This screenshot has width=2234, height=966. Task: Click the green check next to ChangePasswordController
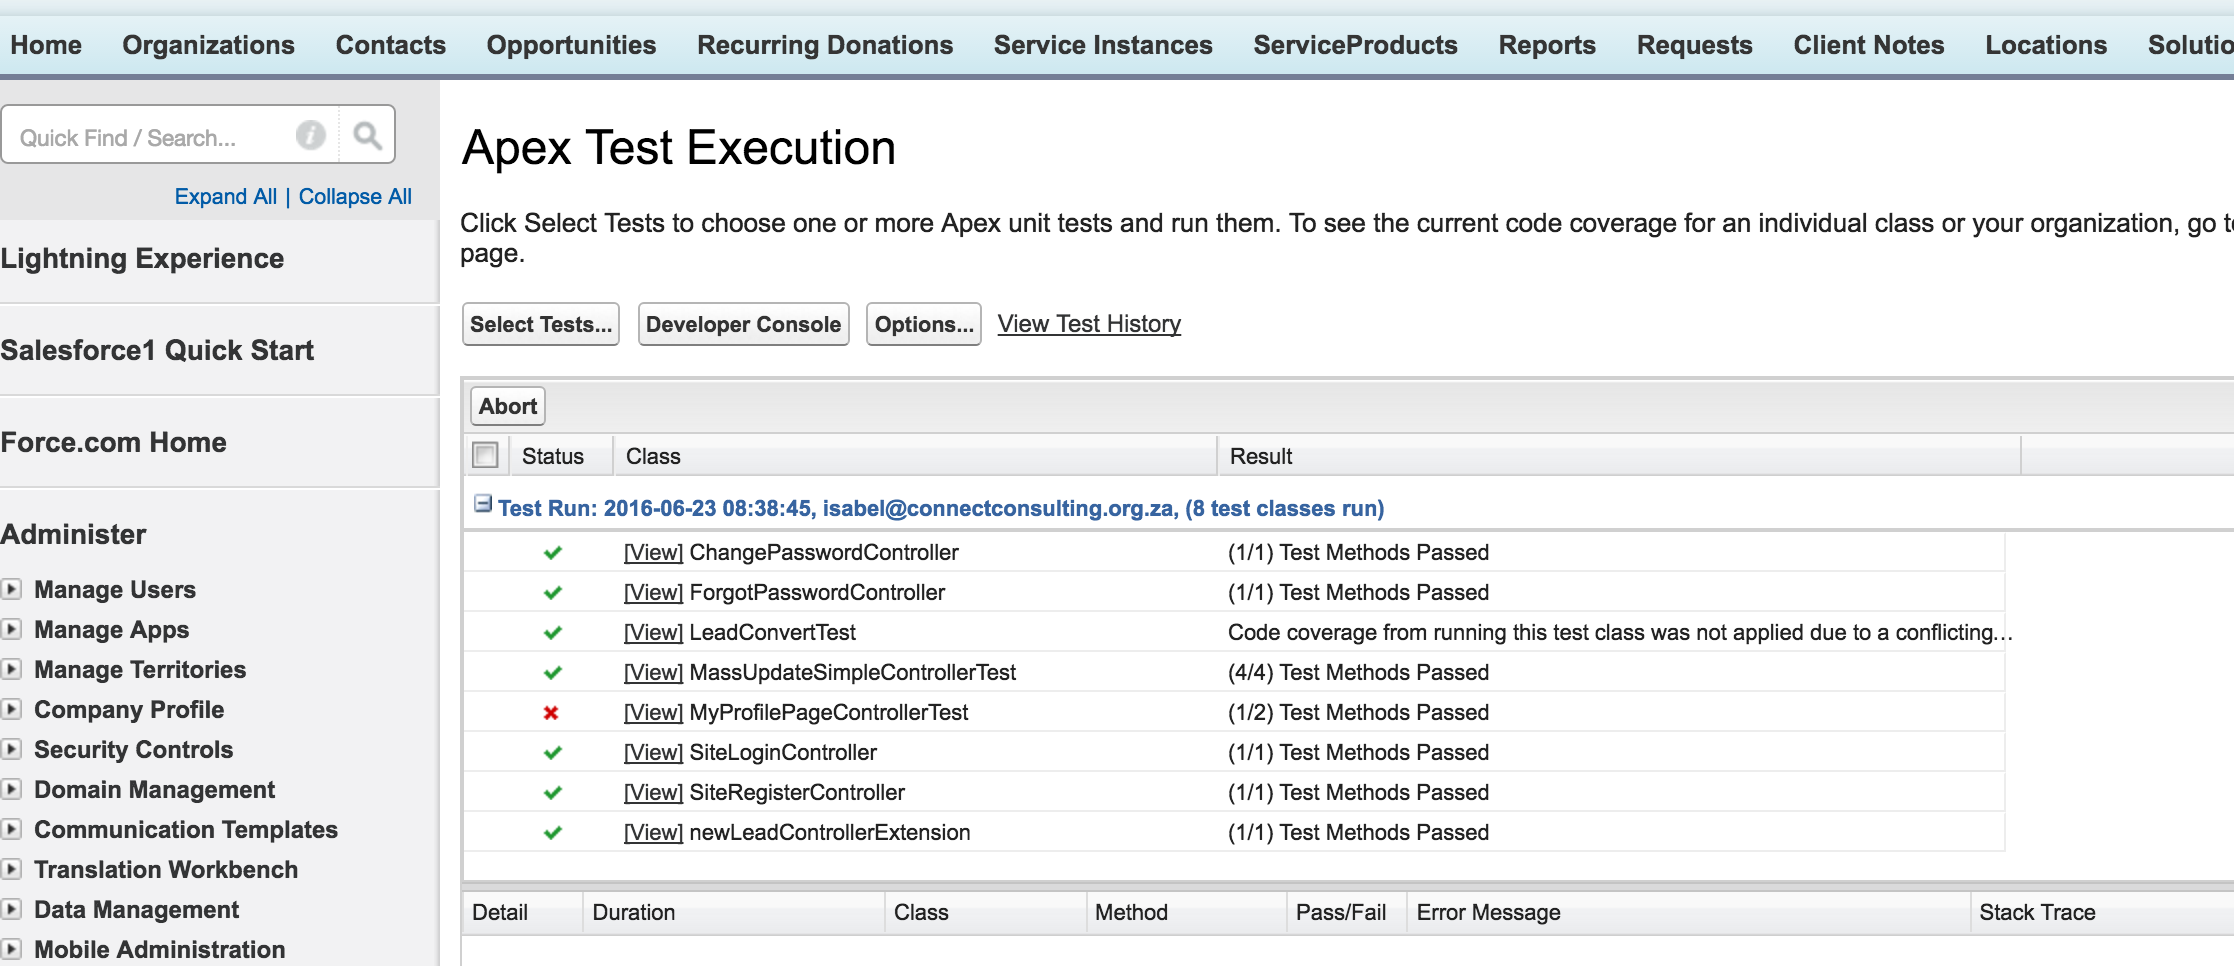click(552, 553)
